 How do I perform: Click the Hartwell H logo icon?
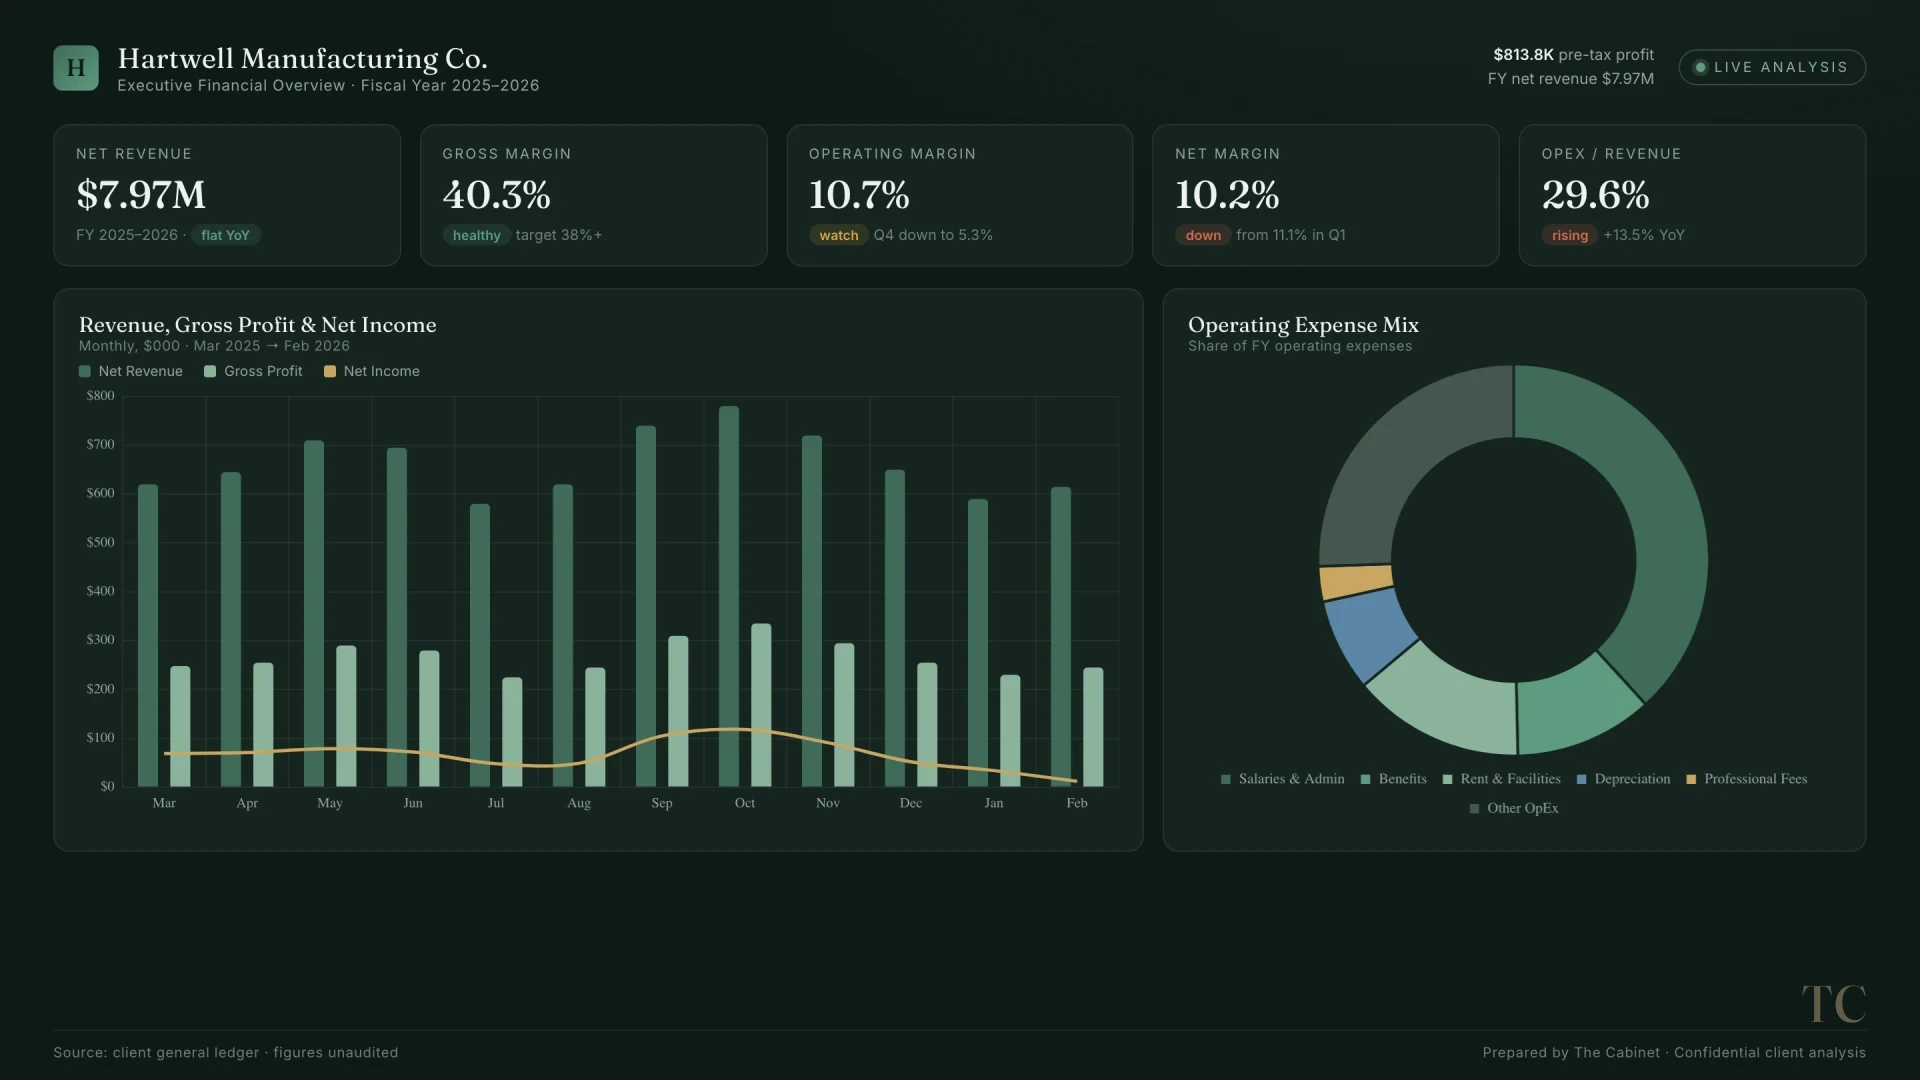tap(76, 68)
